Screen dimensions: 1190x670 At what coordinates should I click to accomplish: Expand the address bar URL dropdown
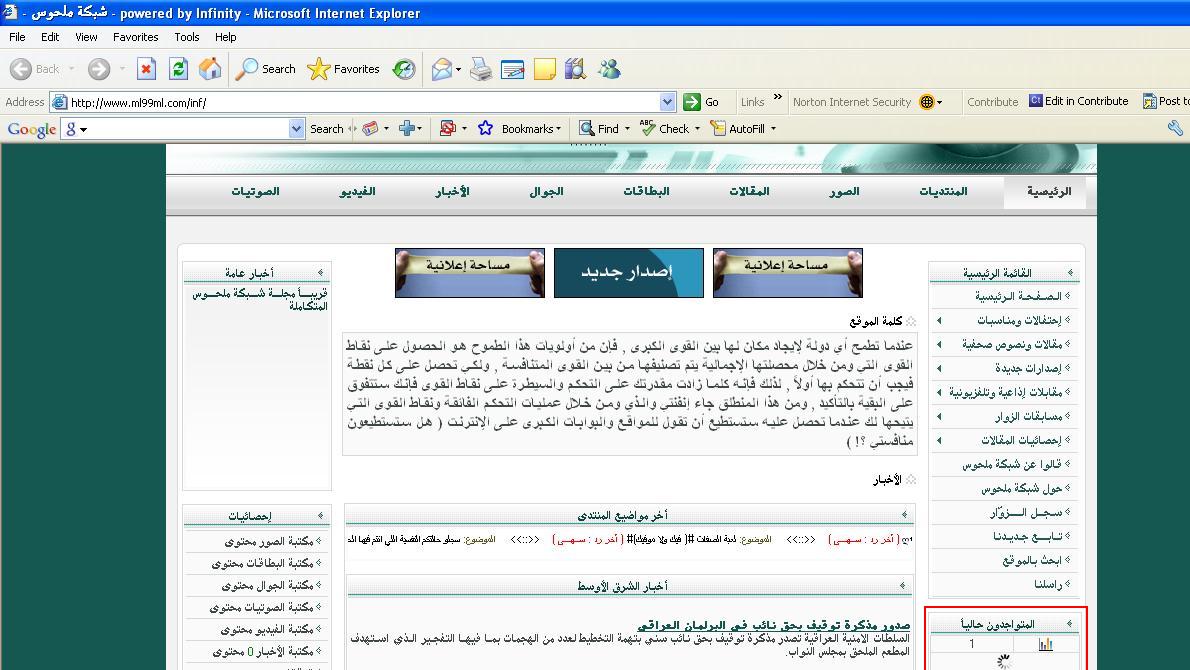point(667,102)
